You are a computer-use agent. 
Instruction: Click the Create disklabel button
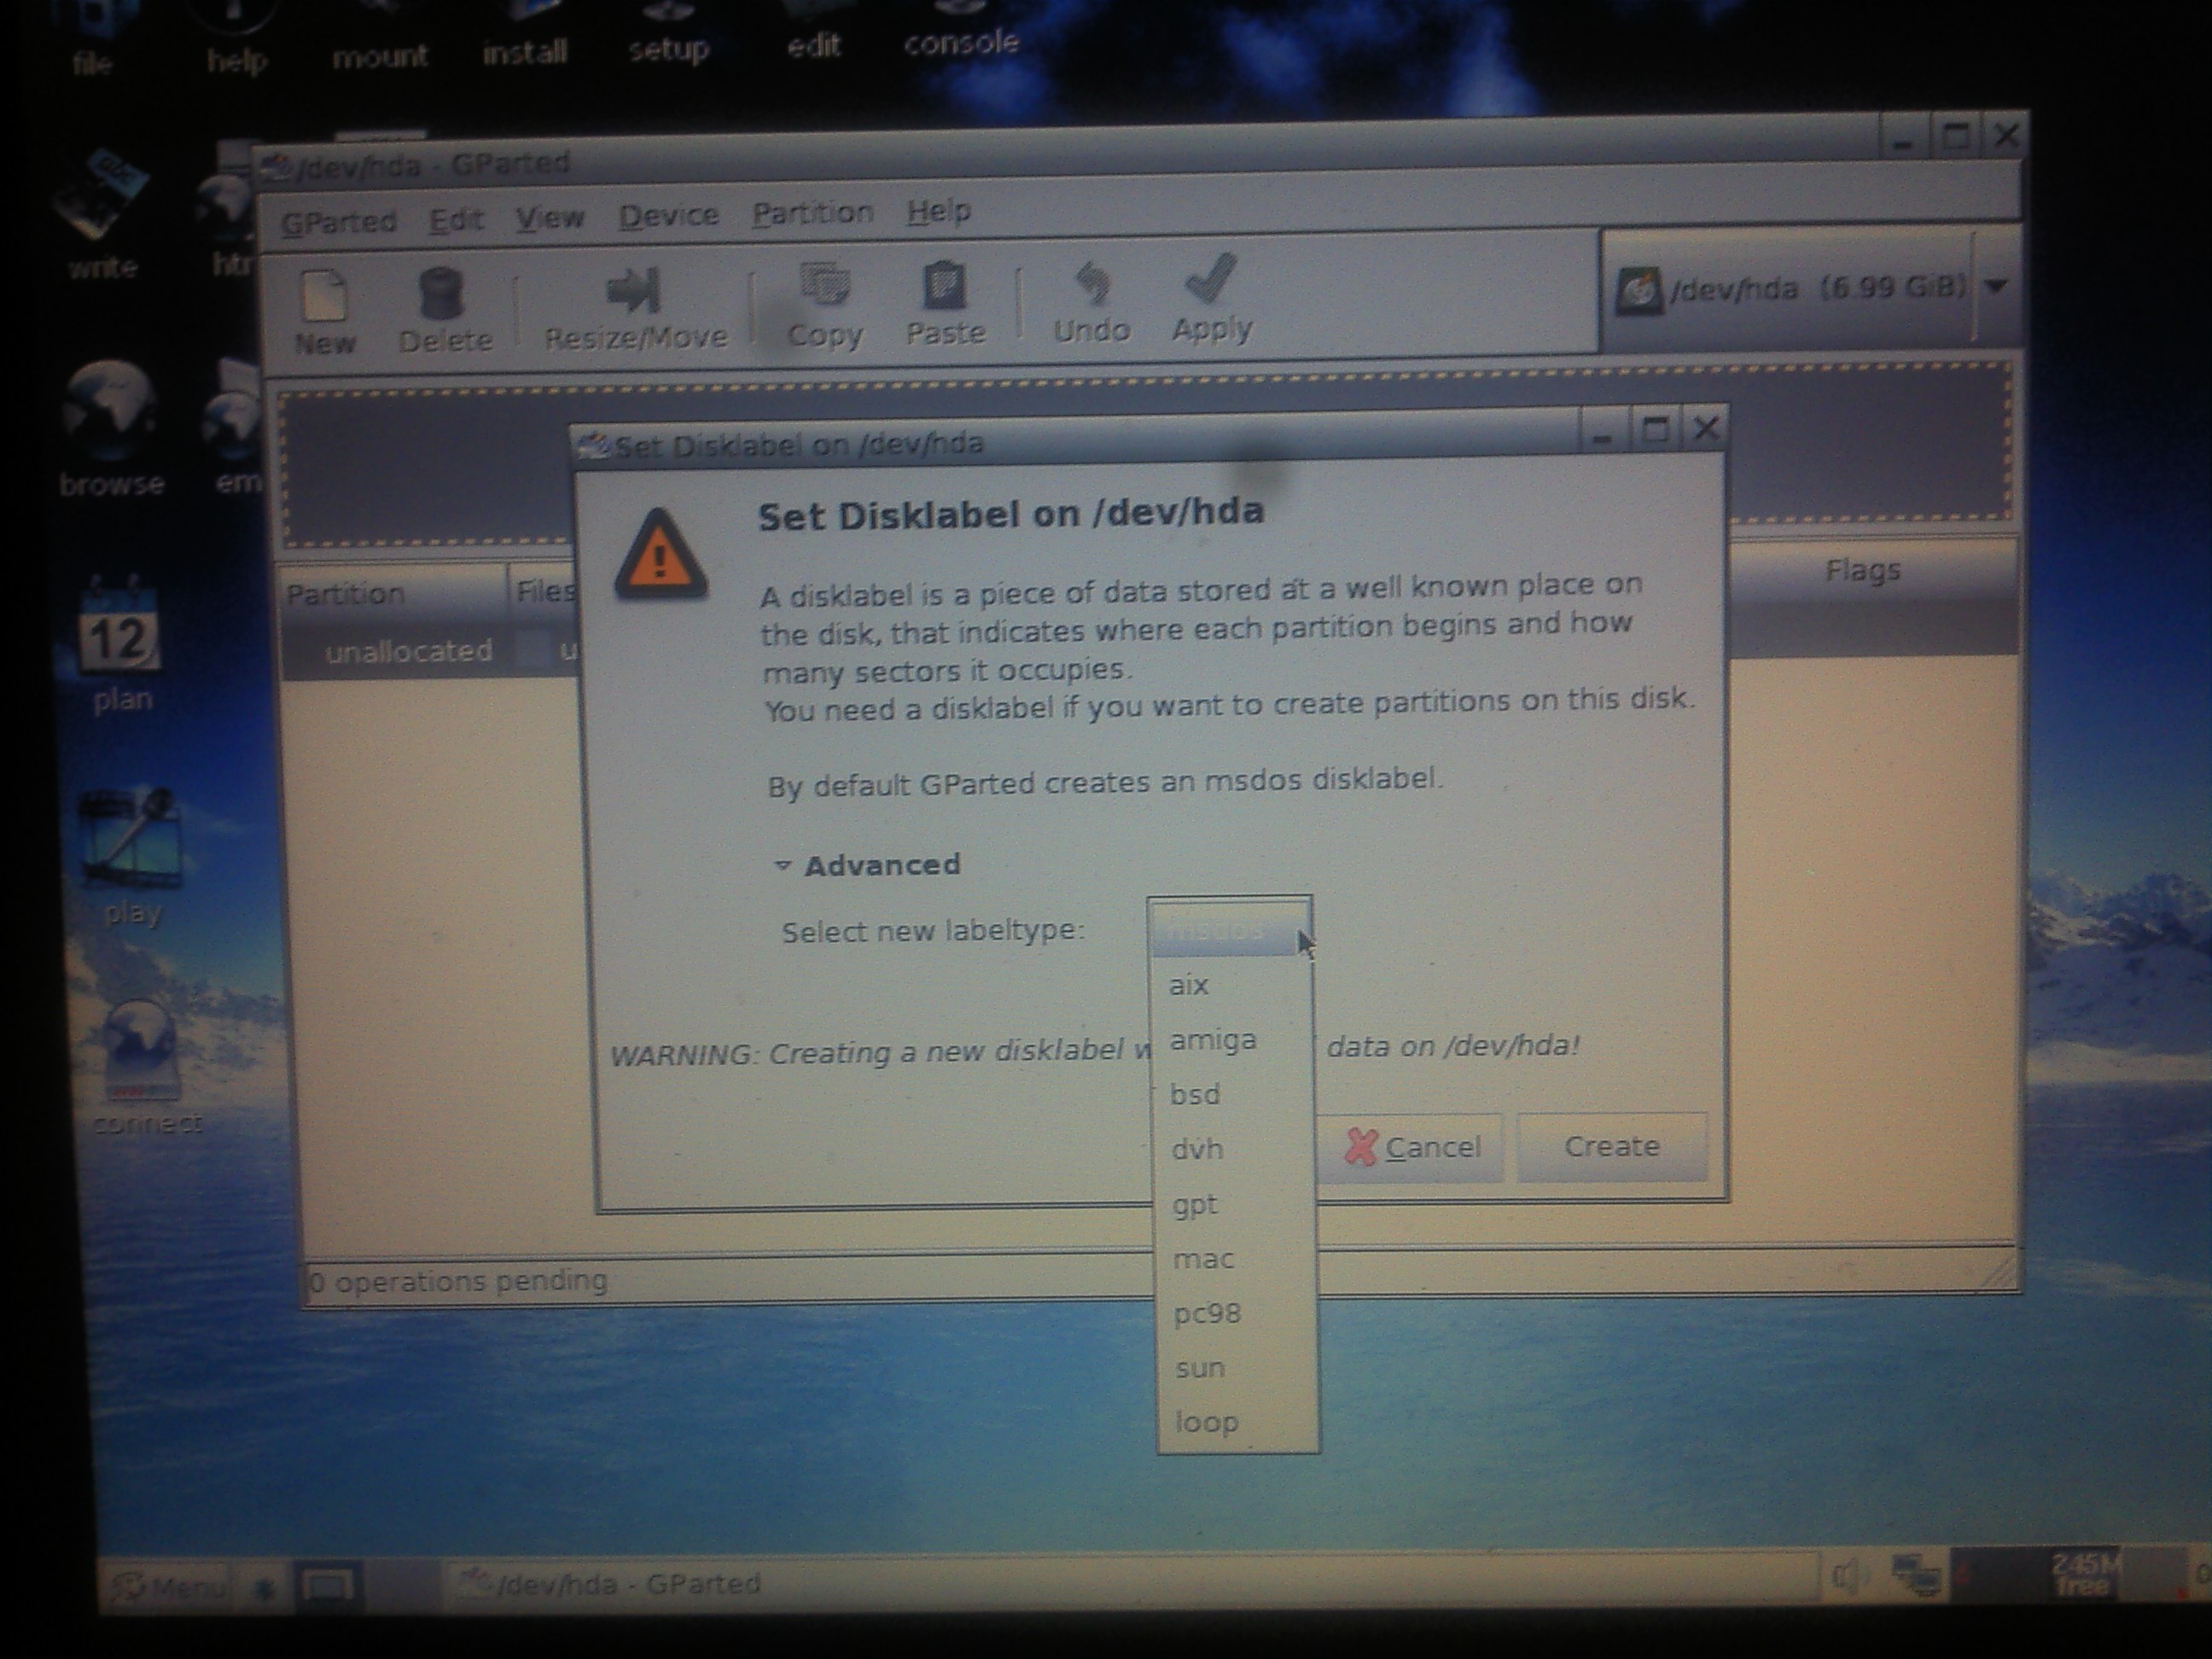click(x=1612, y=1146)
